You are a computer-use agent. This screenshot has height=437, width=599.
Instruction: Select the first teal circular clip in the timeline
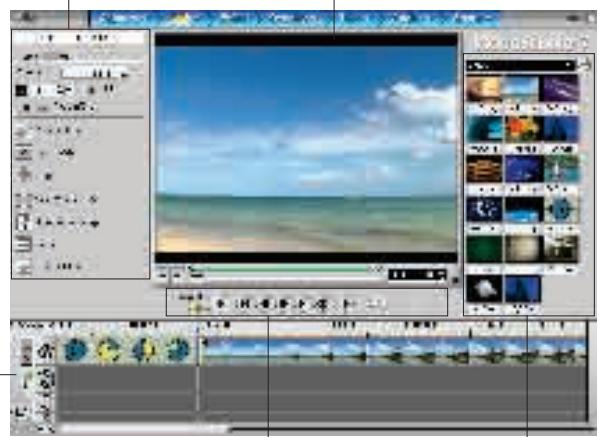pyautogui.click(x=76, y=350)
